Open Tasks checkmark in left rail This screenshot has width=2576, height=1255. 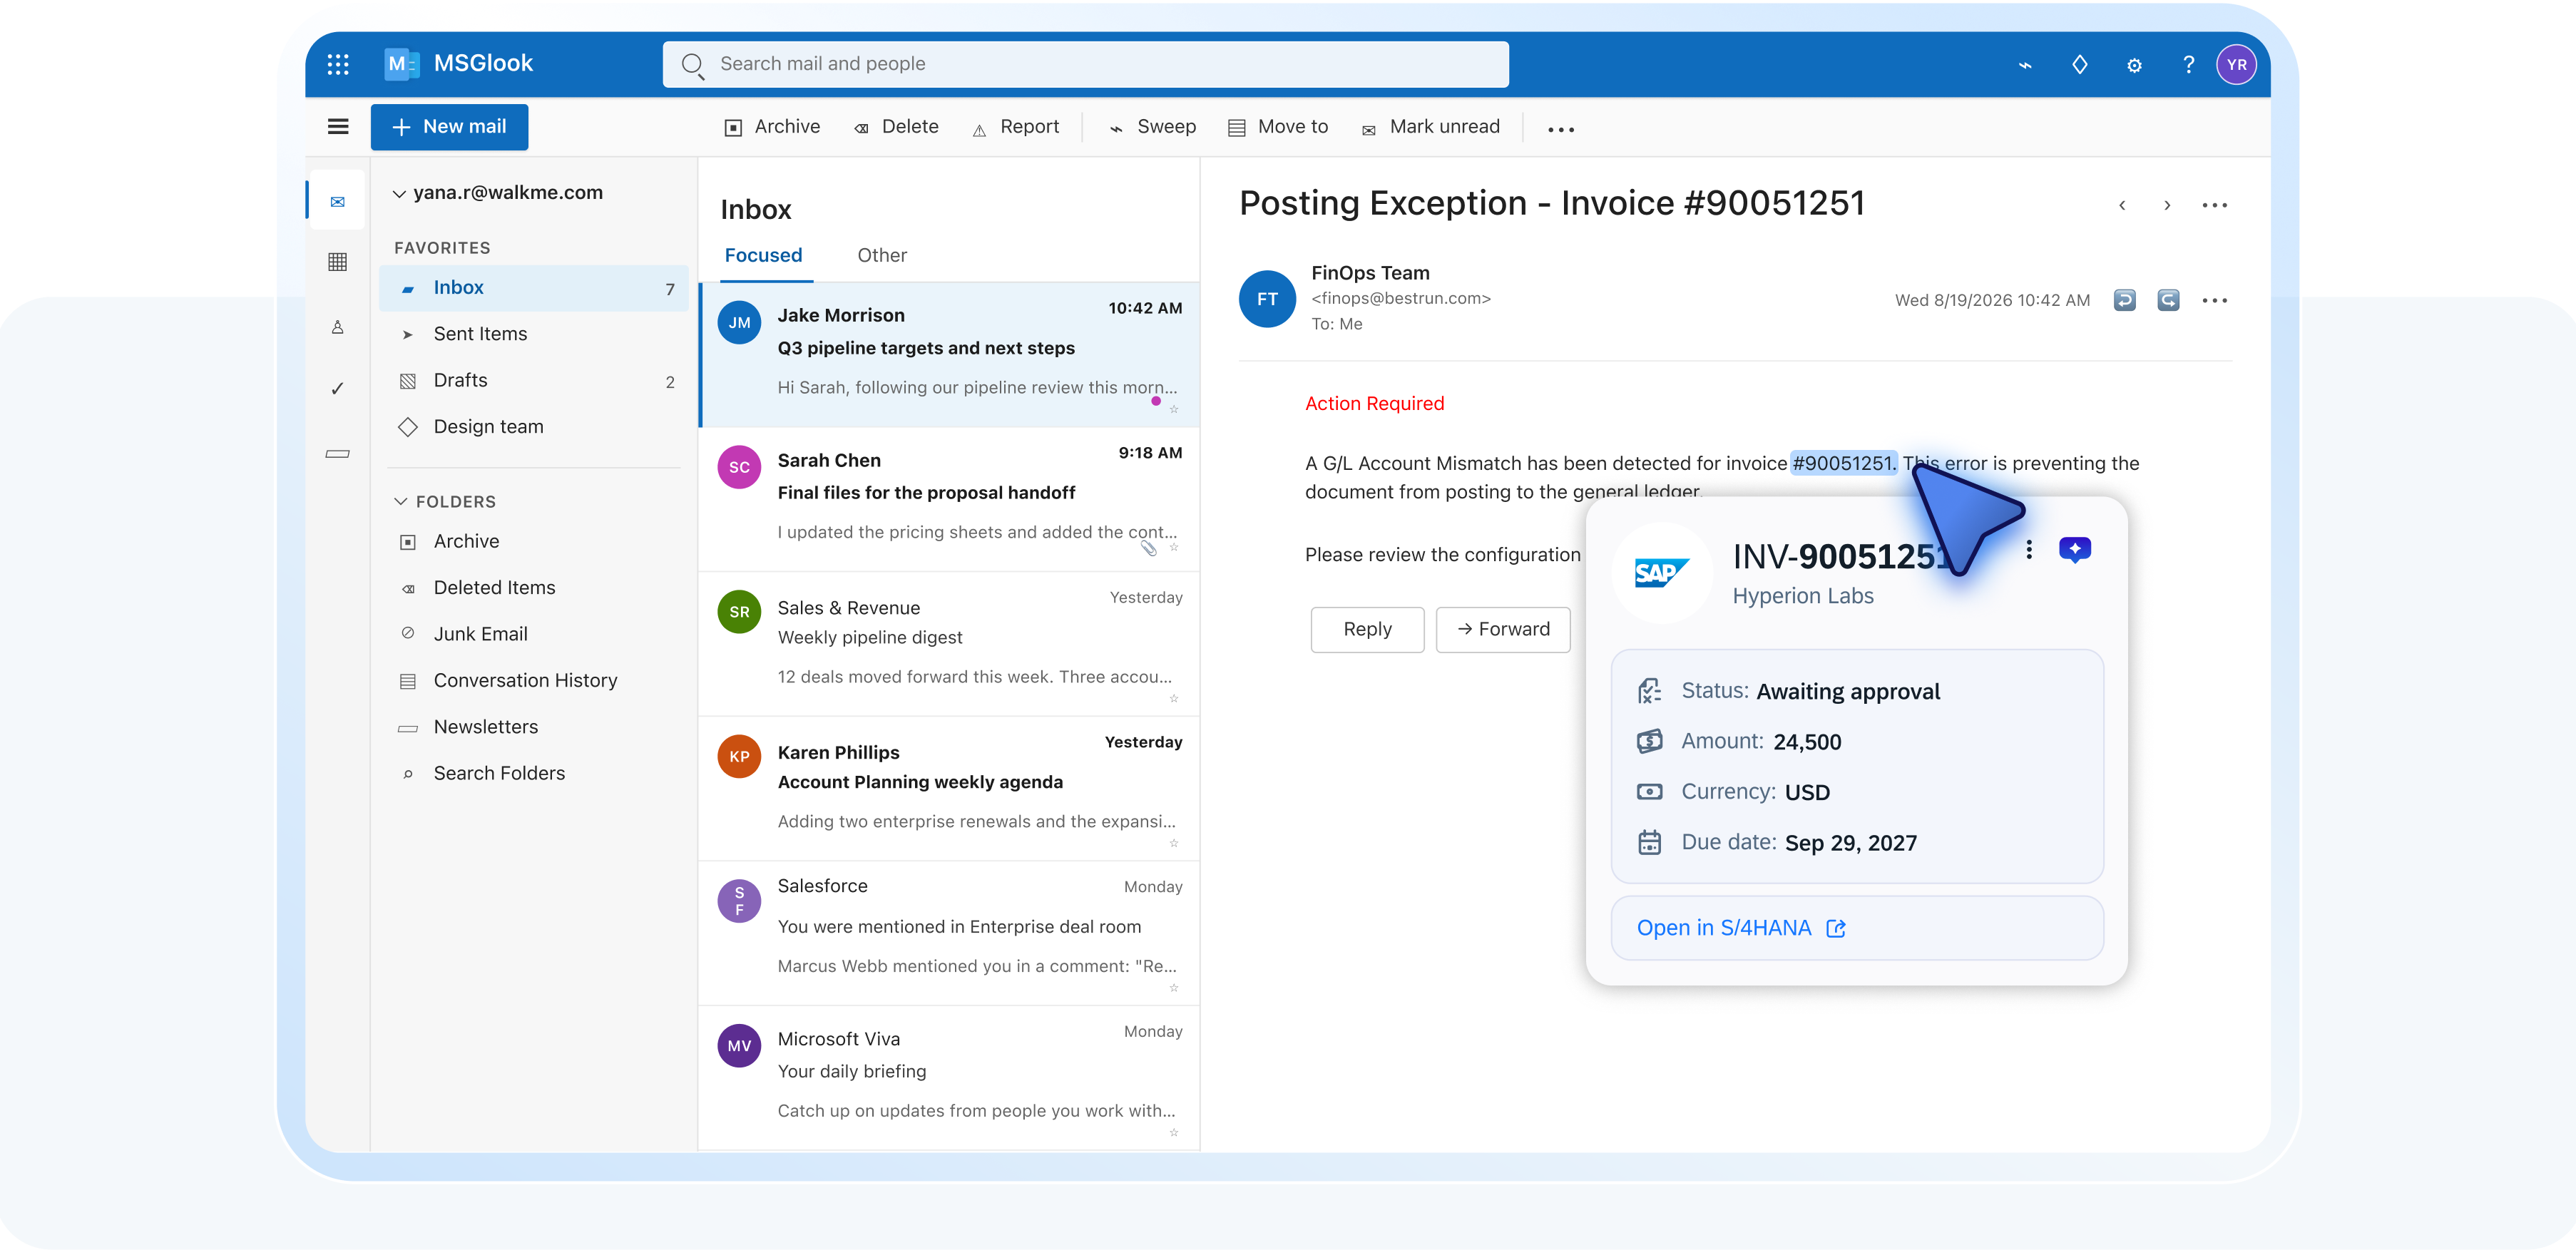(x=338, y=389)
